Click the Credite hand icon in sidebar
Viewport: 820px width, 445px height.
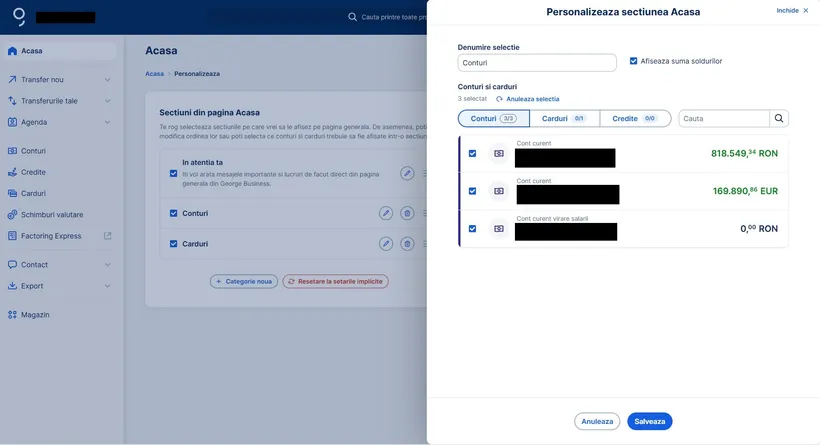pyautogui.click(x=13, y=172)
